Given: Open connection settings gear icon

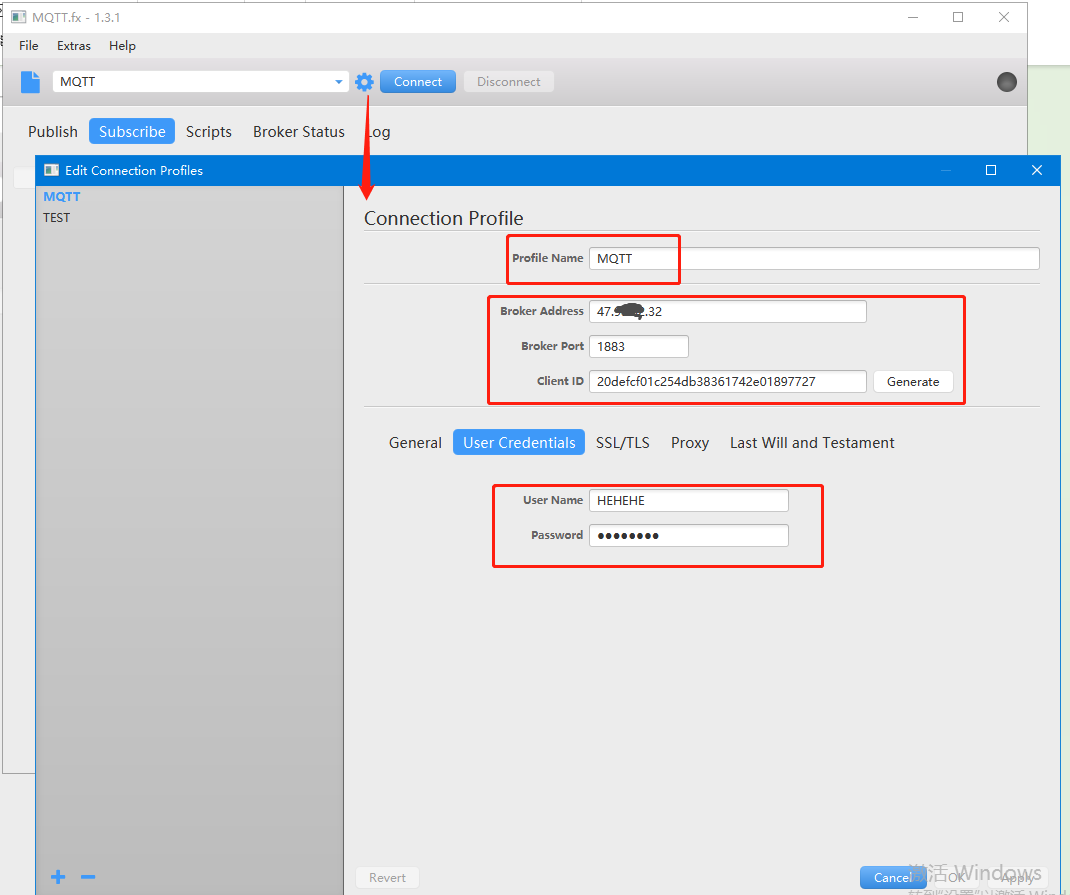Looking at the screenshot, I should 364,82.
